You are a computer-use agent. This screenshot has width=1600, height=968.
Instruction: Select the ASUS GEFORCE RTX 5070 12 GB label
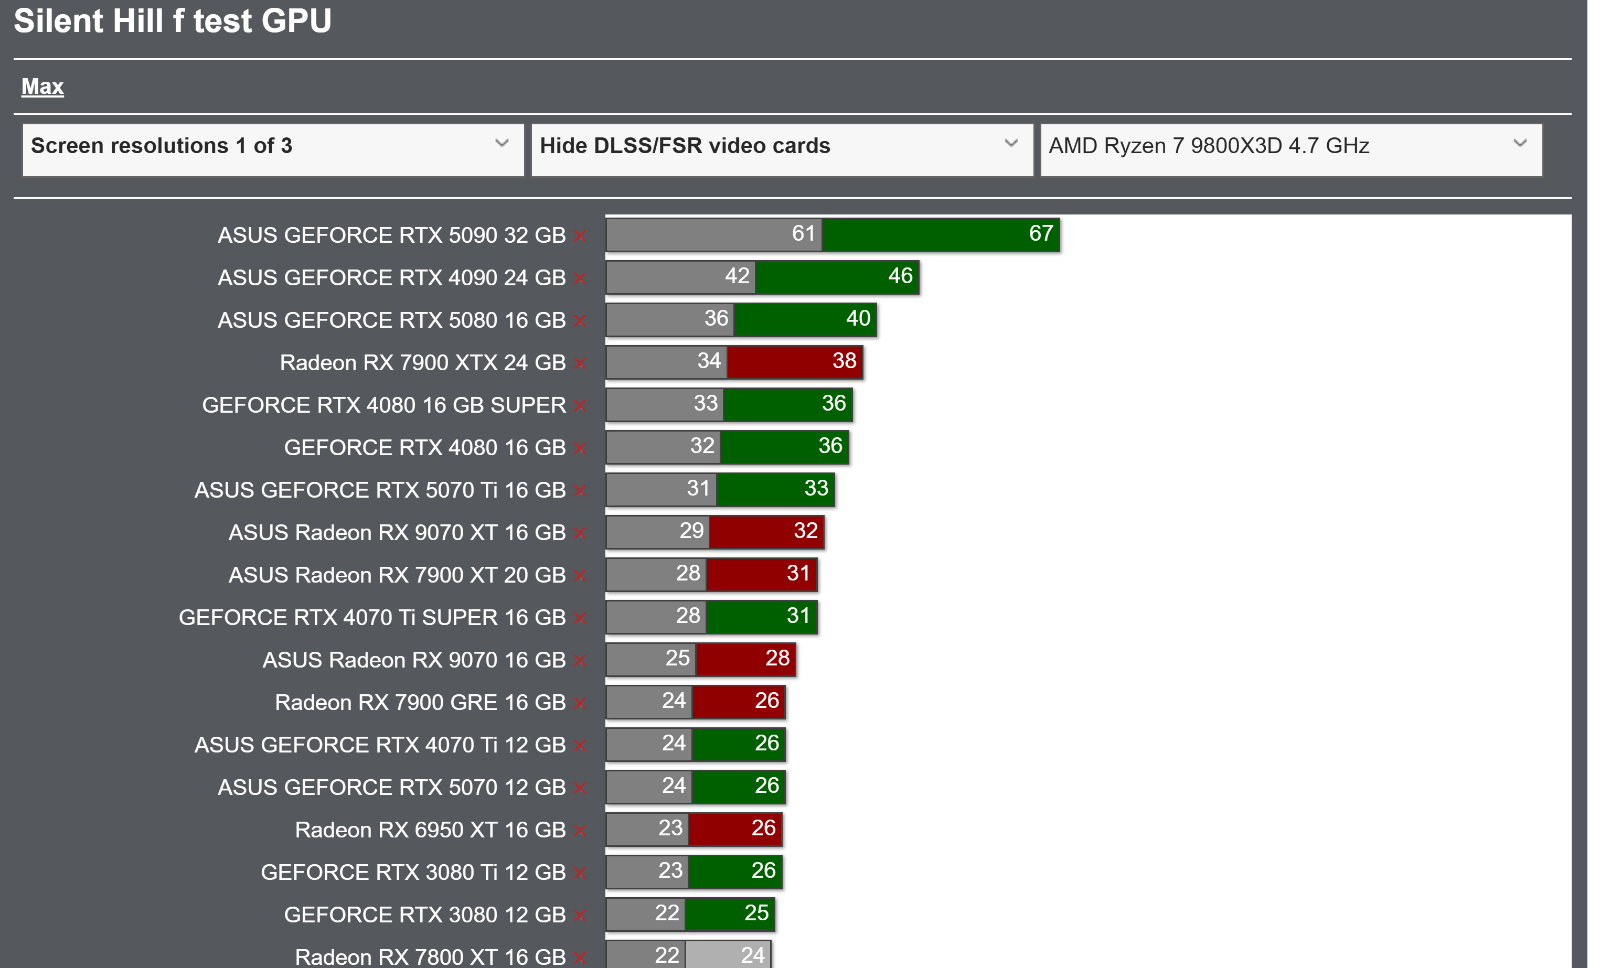(392, 788)
